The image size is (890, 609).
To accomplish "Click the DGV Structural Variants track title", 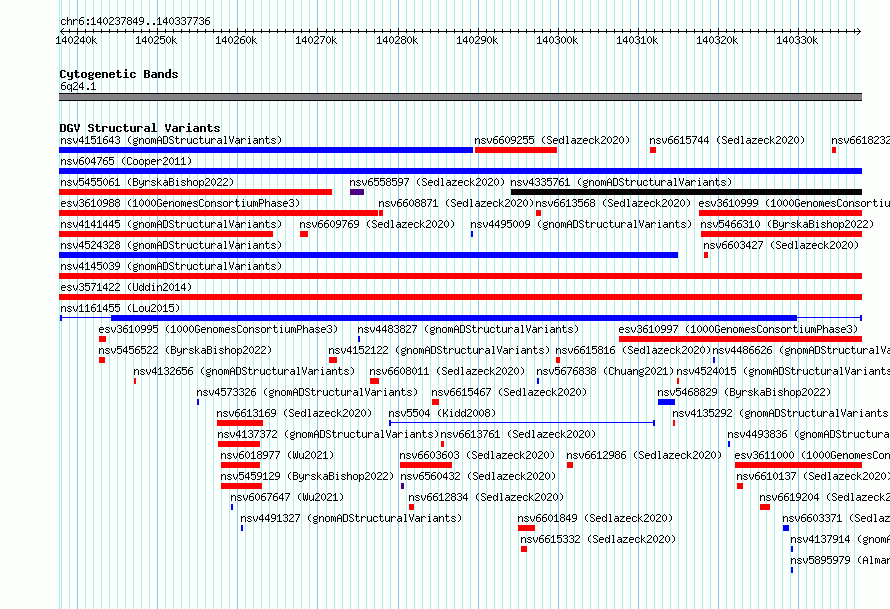I will [140, 128].
